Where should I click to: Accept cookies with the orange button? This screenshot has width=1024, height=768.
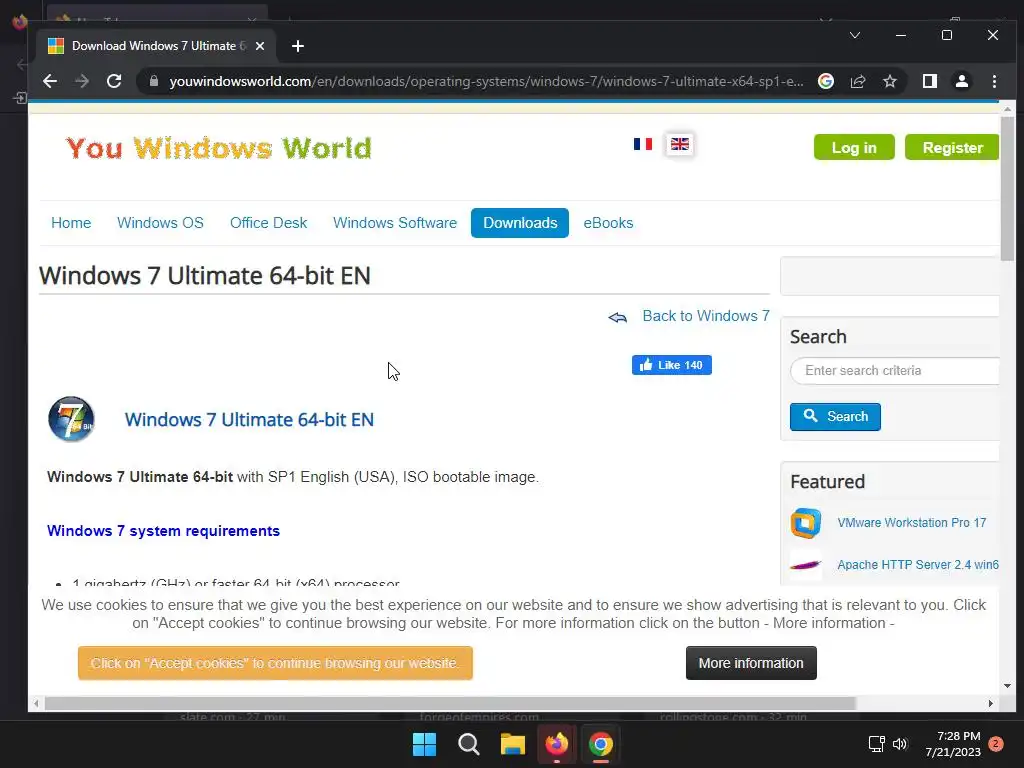coord(275,663)
